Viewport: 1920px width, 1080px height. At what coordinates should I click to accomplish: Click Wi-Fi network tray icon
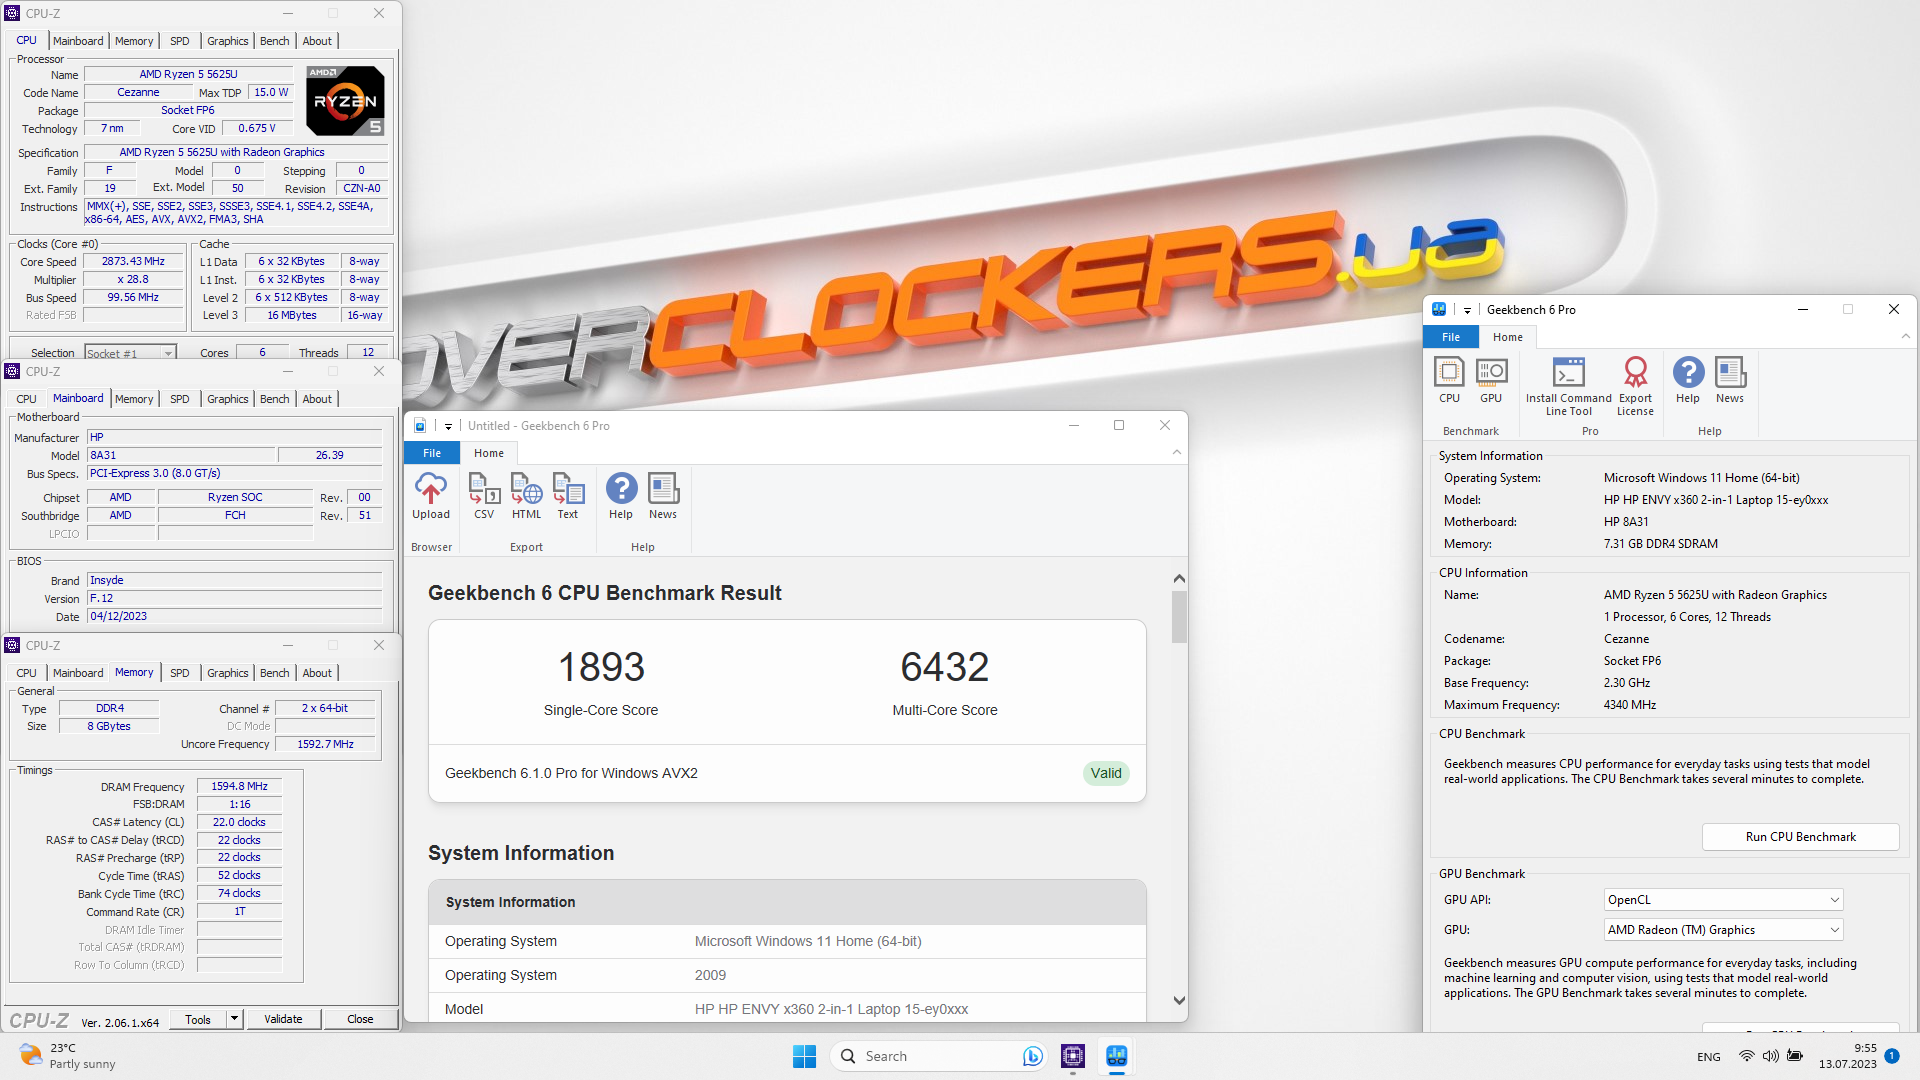(x=1746, y=1056)
